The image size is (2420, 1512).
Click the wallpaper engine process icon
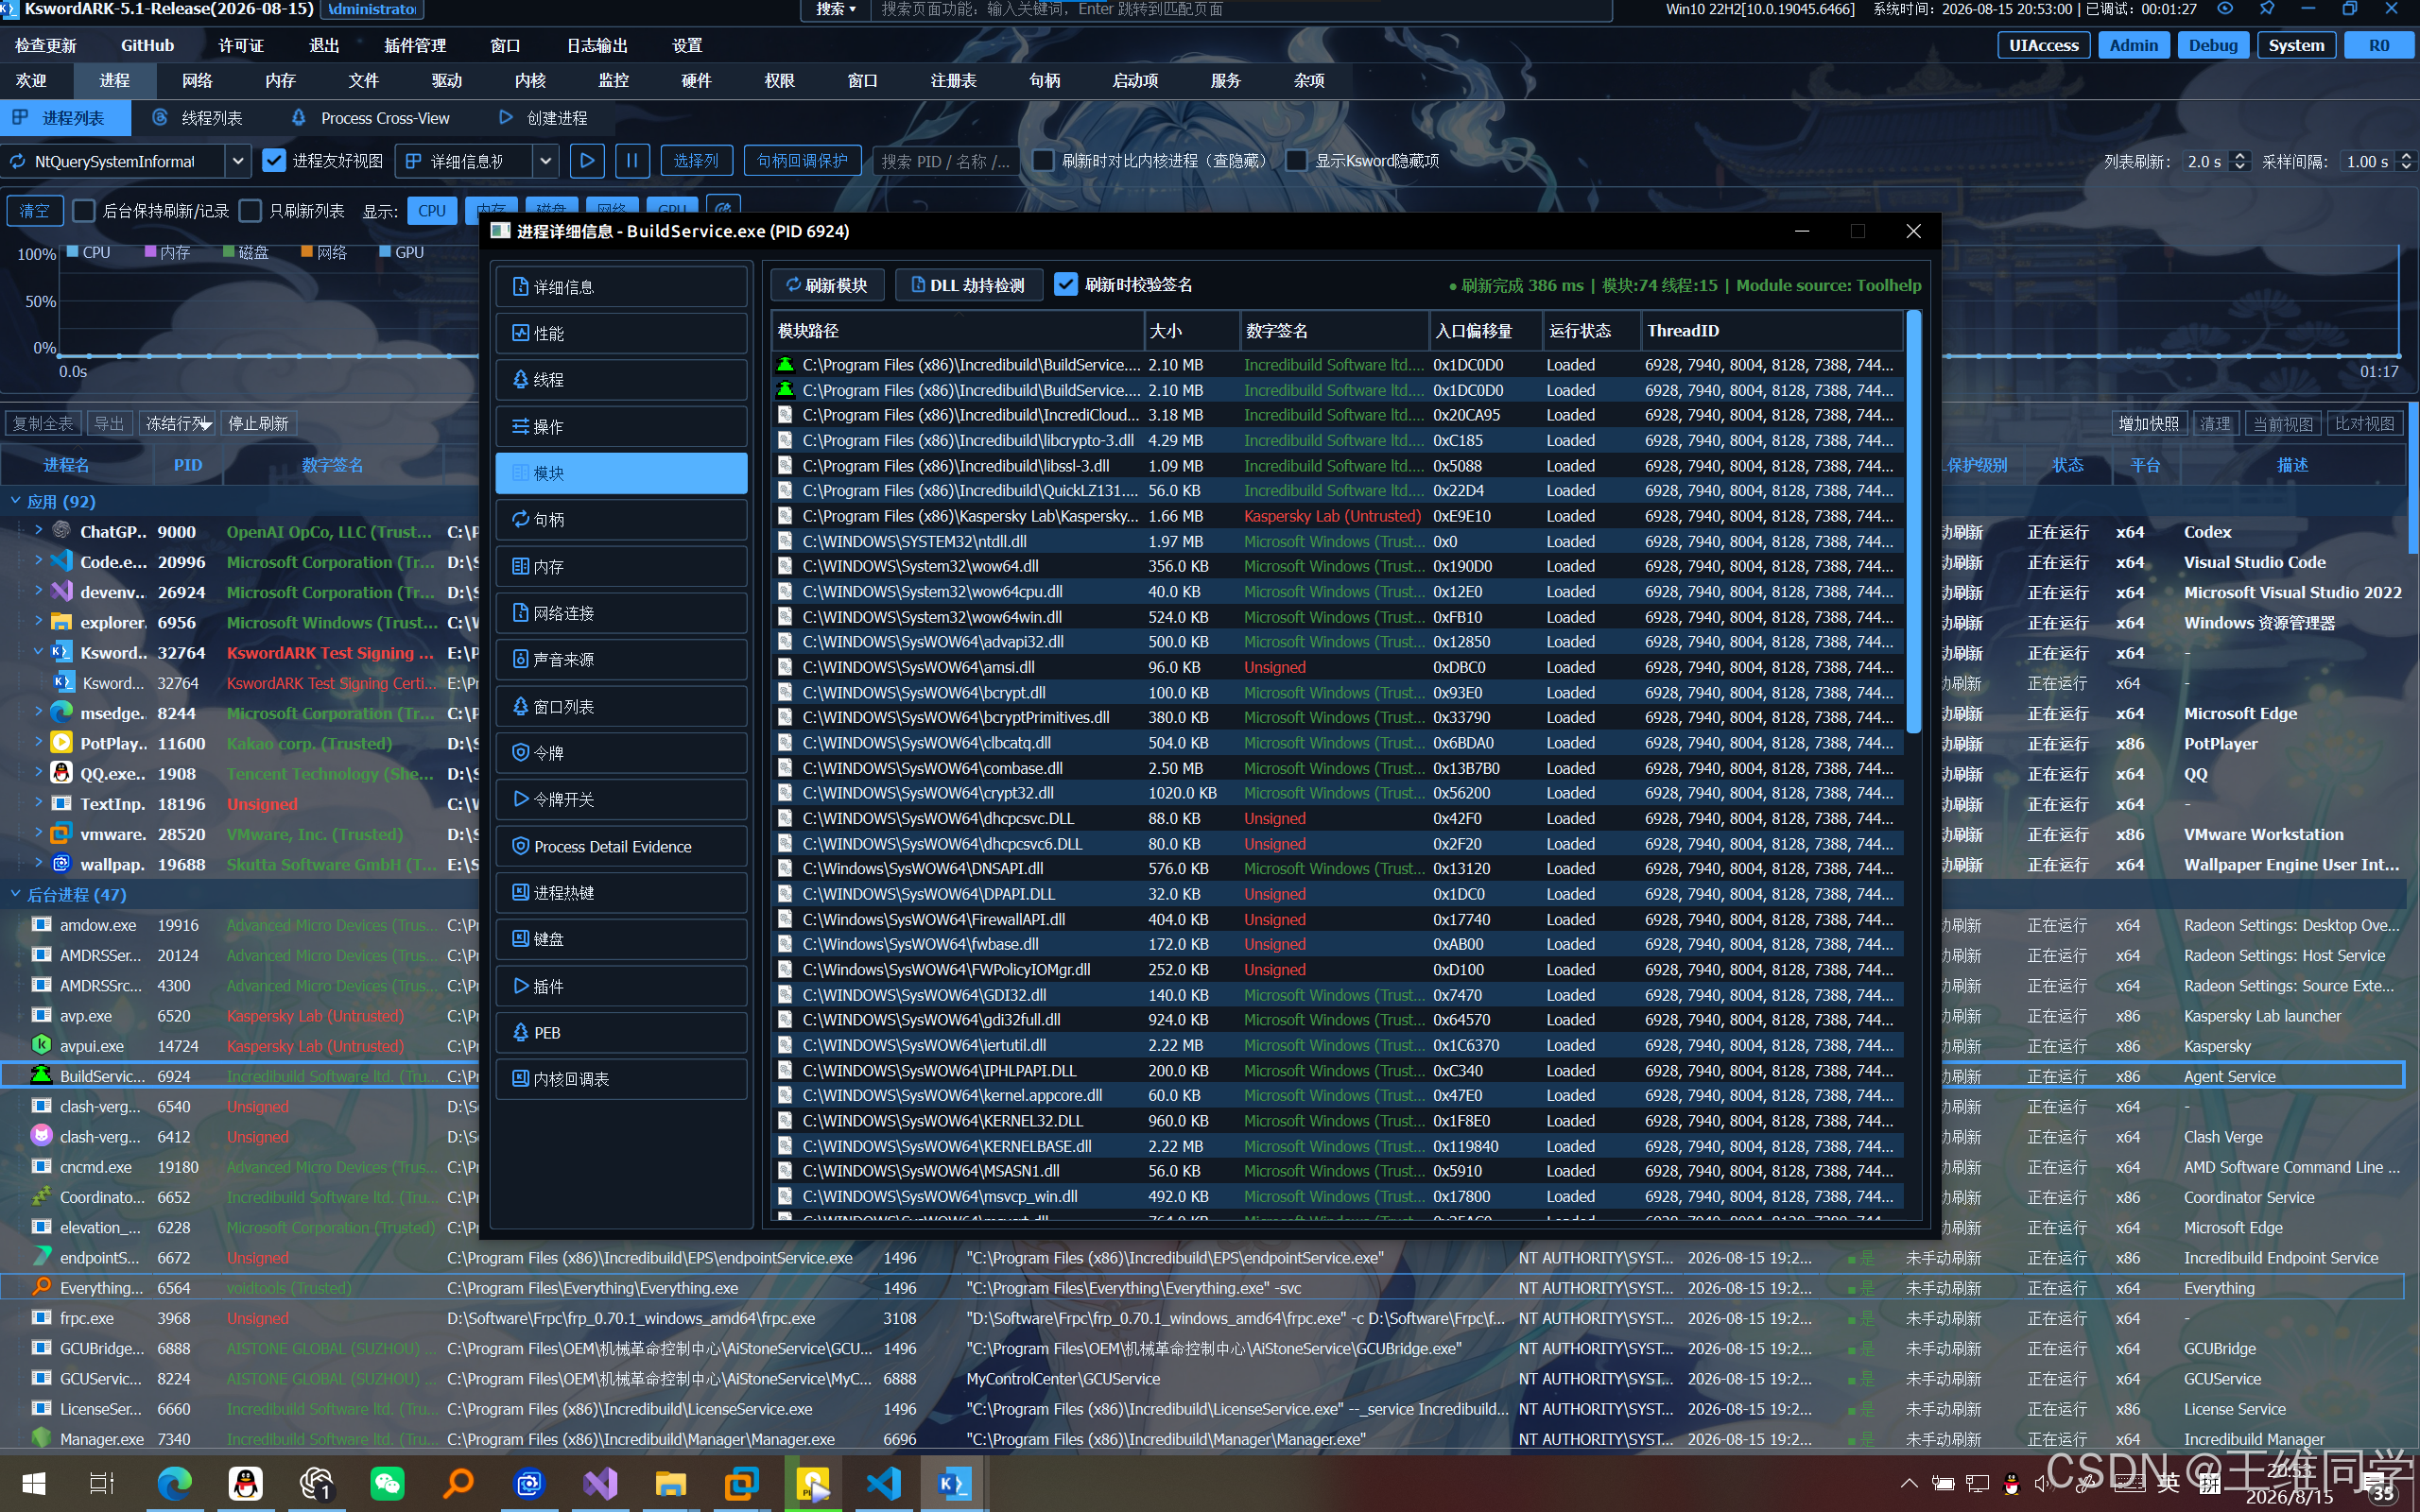click(x=62, y=863)
